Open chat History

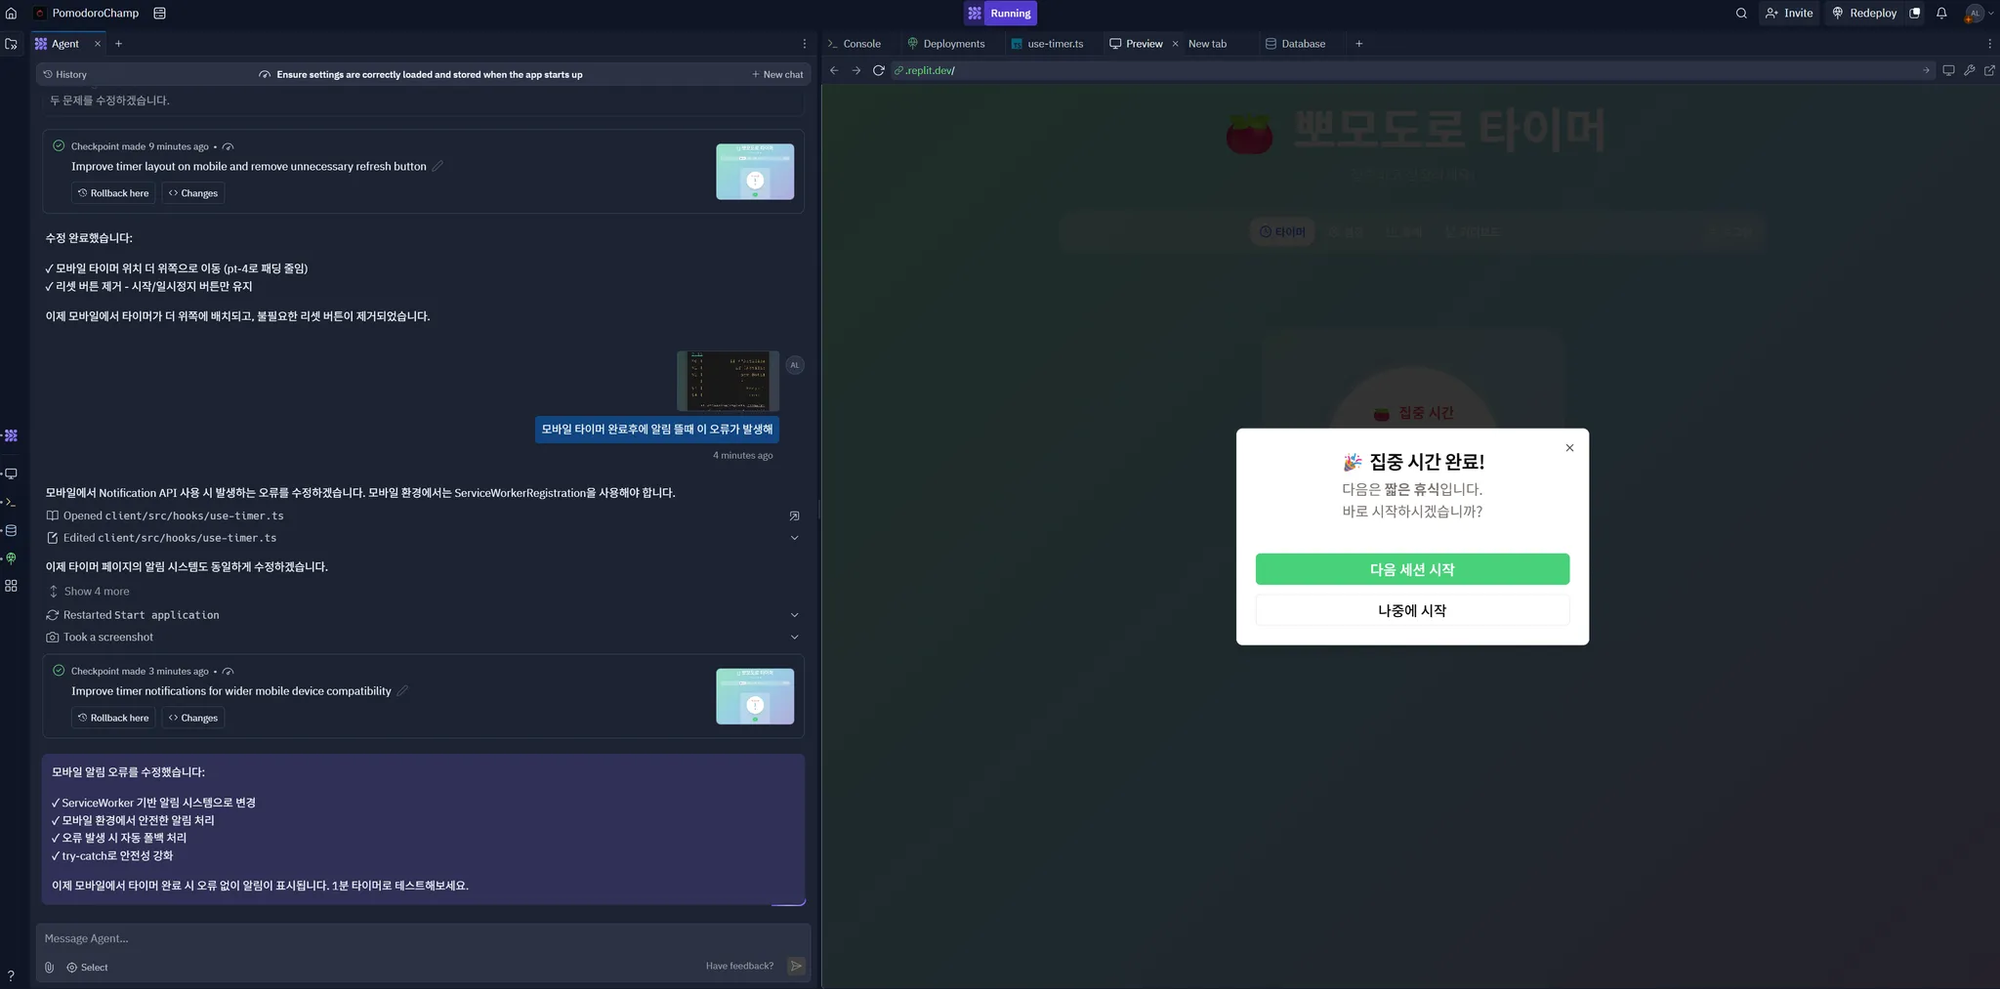point(65,75)
